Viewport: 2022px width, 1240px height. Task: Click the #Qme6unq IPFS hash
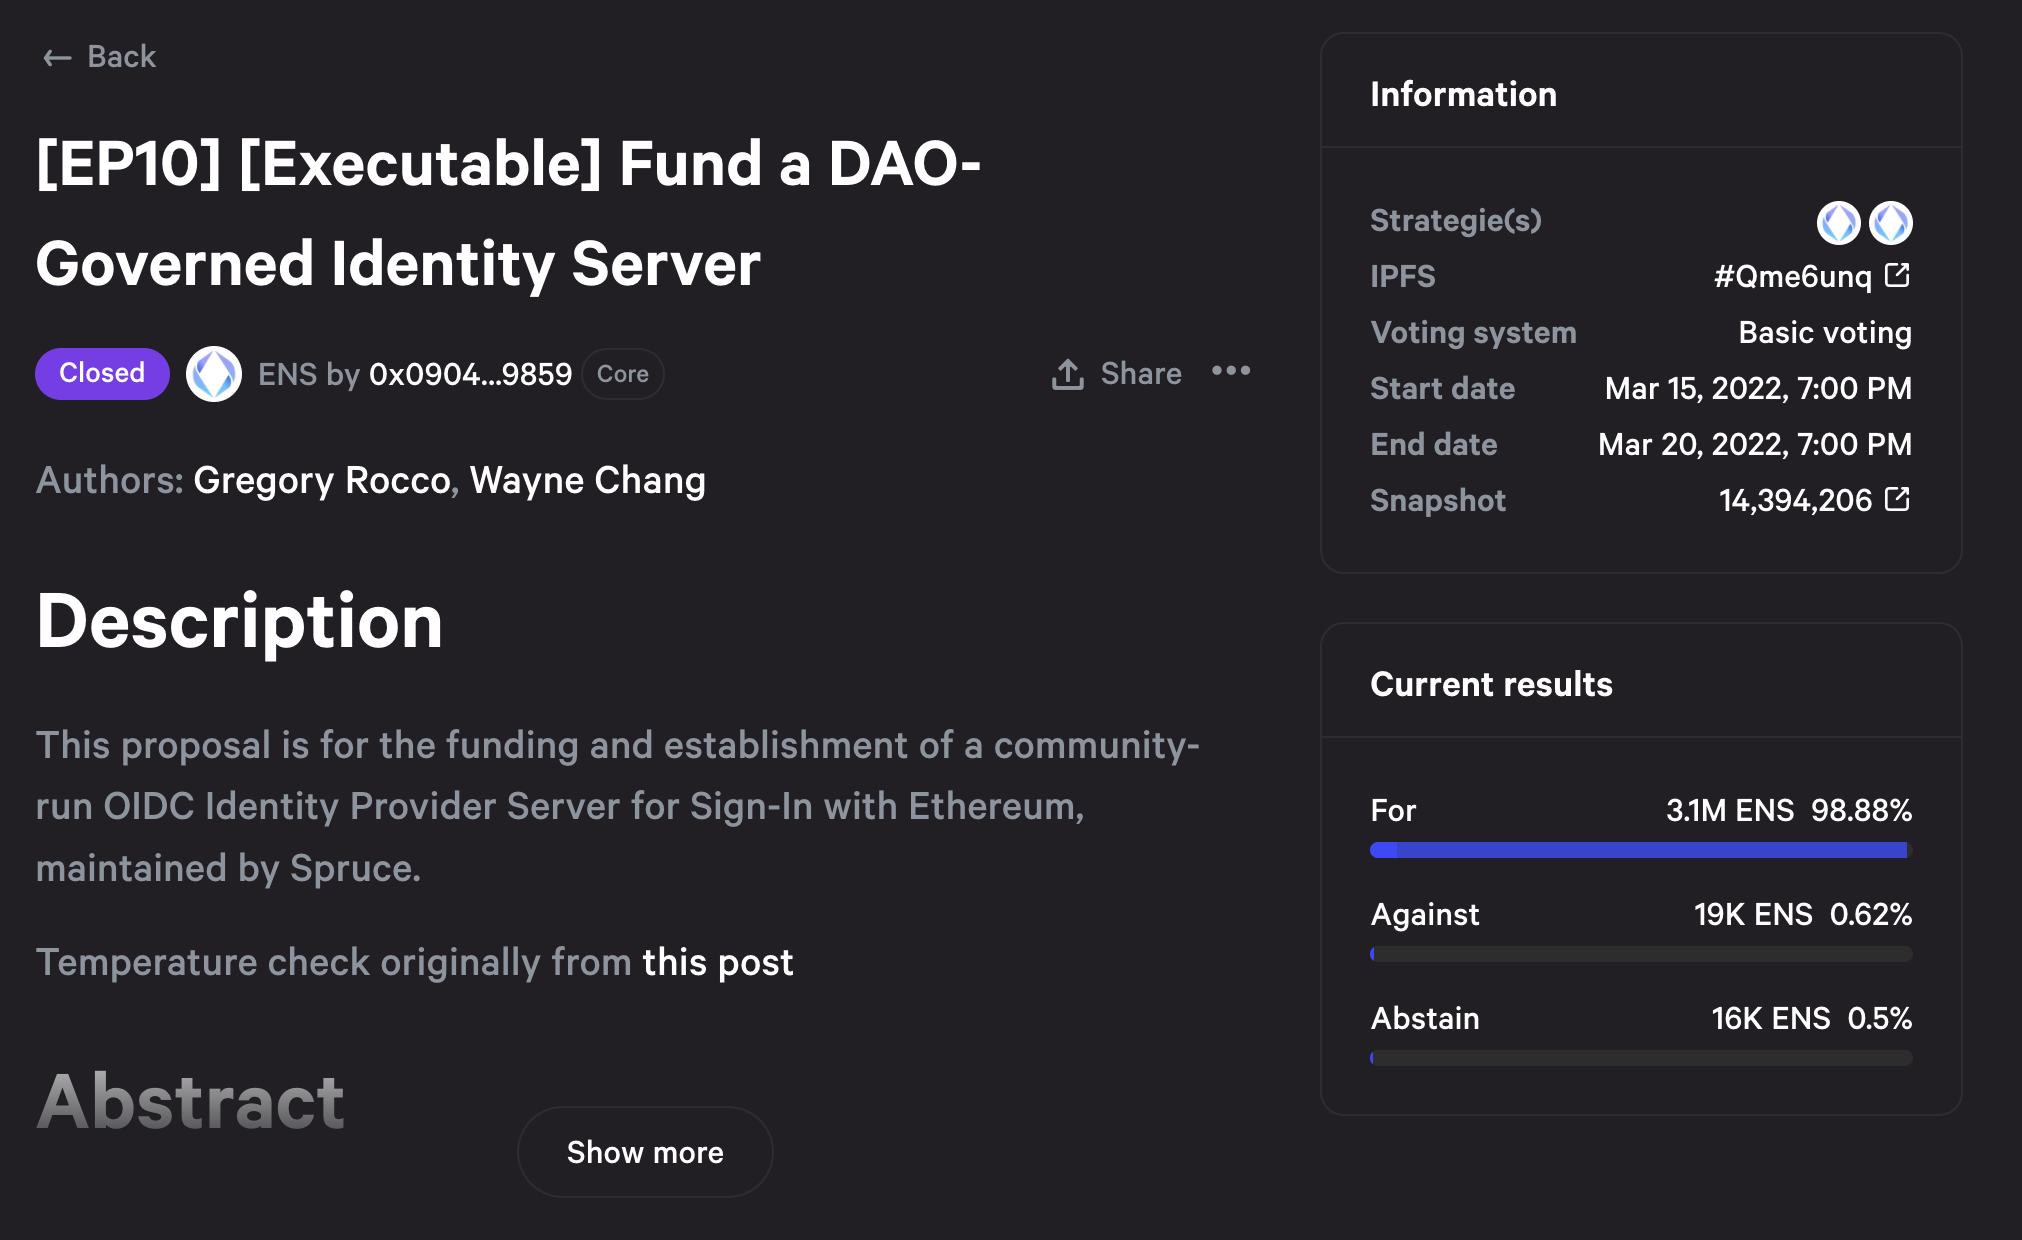pos(1792,276)
